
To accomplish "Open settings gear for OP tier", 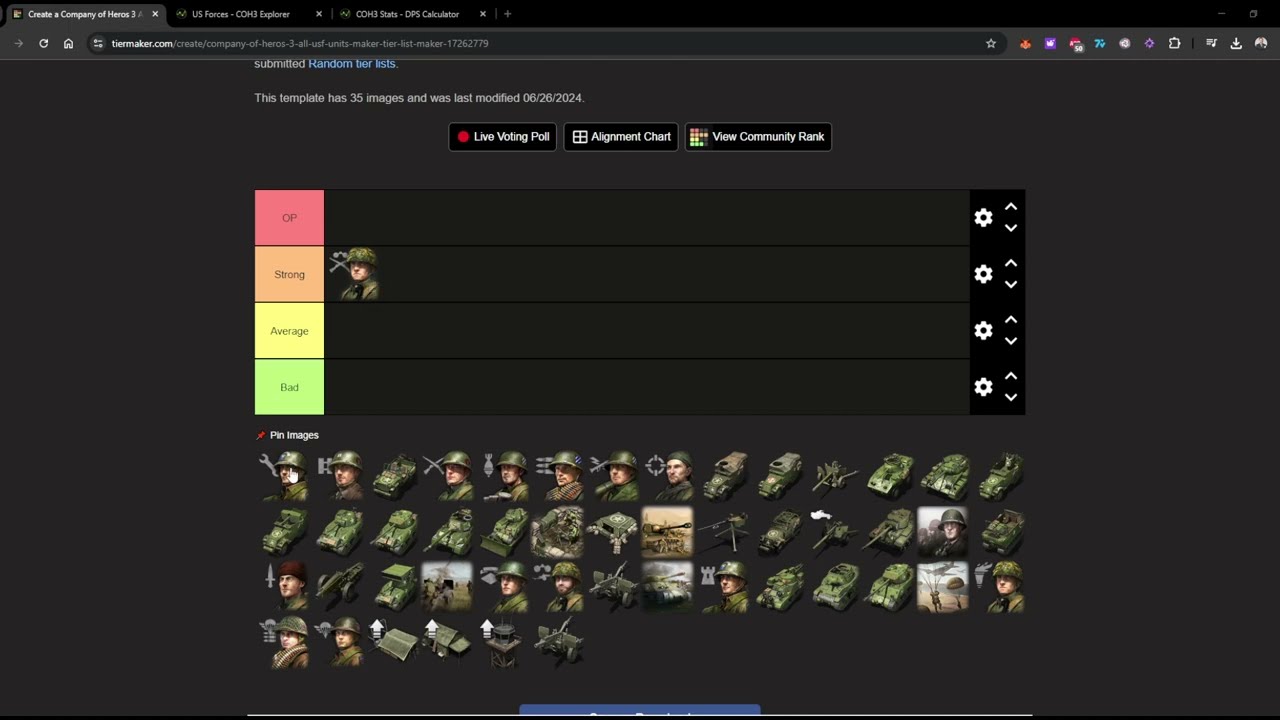I will coord(983,218).
